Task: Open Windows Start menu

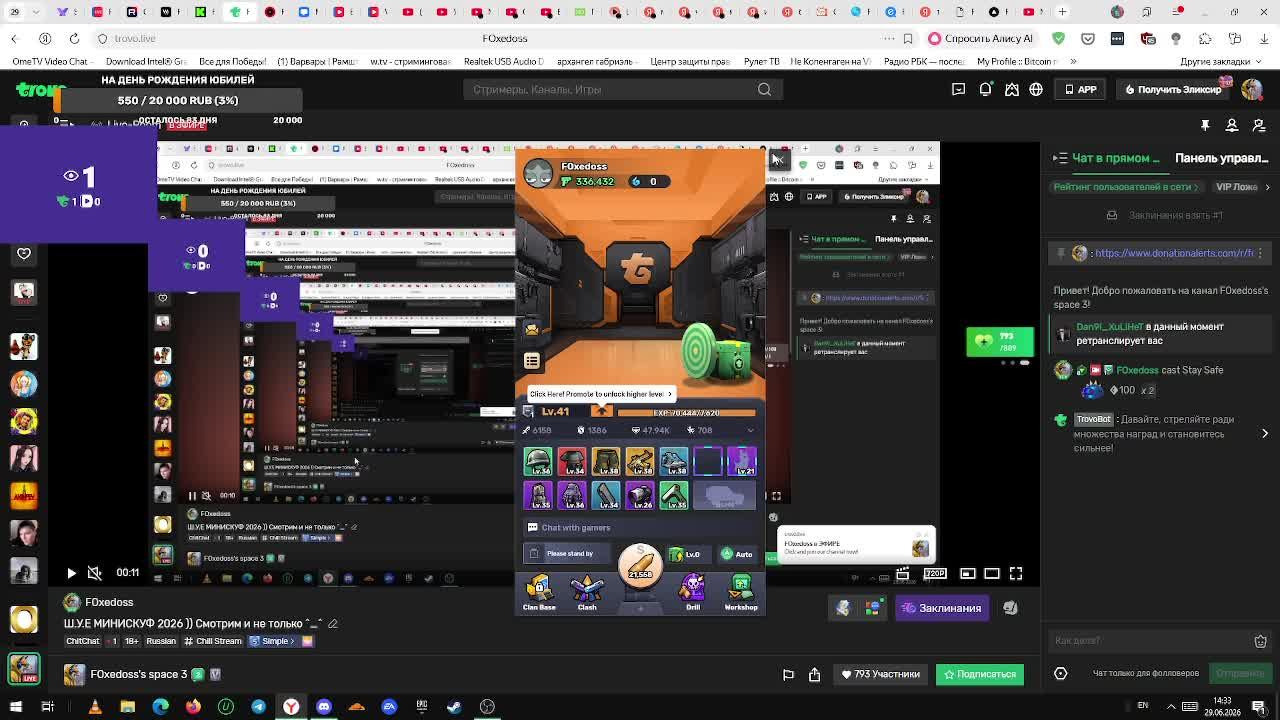Action: click(14, 706)
